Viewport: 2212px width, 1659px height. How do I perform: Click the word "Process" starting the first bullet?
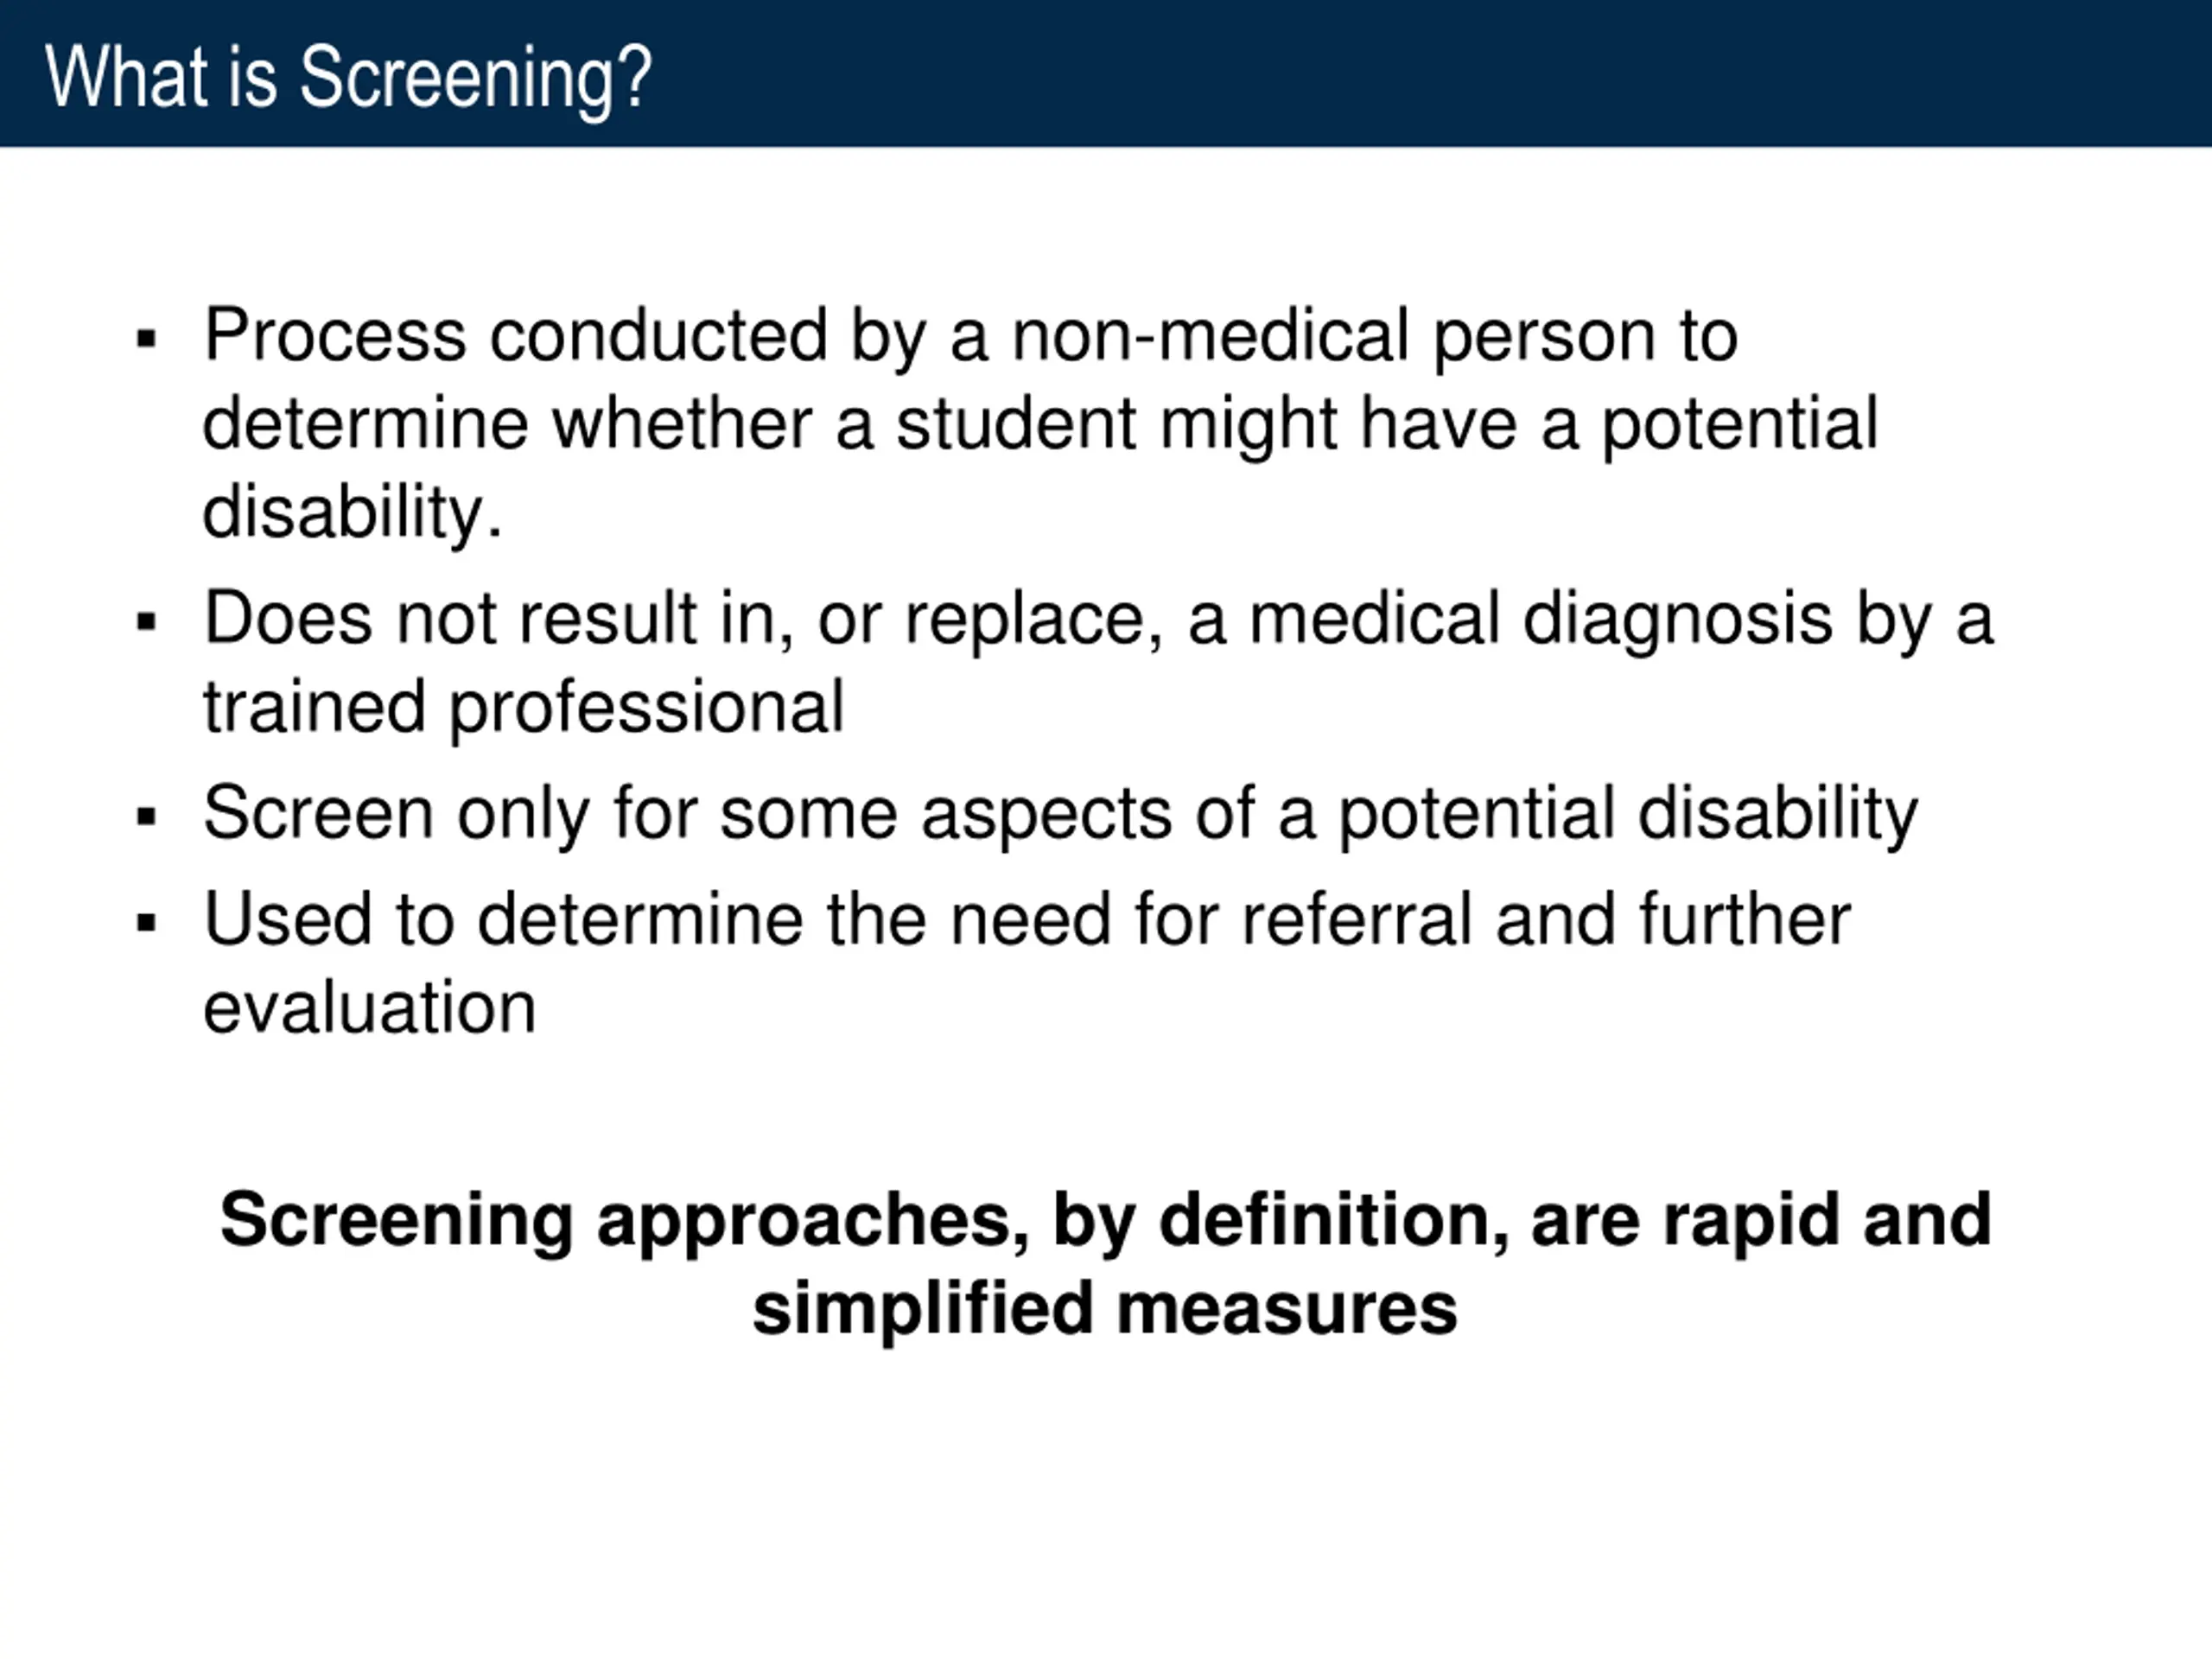335,336
